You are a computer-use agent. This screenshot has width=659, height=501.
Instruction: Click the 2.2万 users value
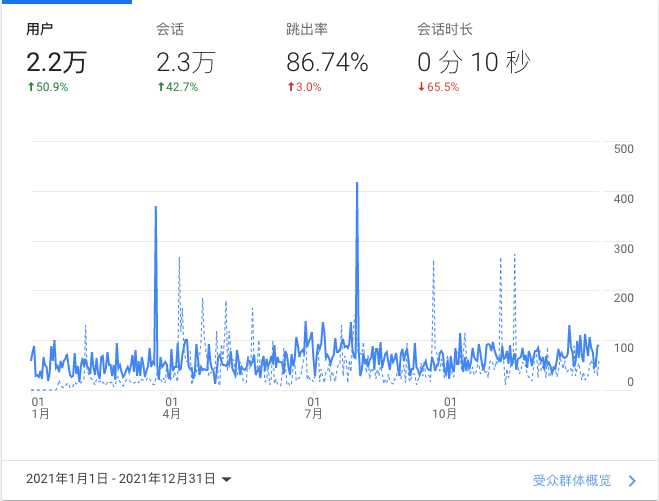point(56,63)
